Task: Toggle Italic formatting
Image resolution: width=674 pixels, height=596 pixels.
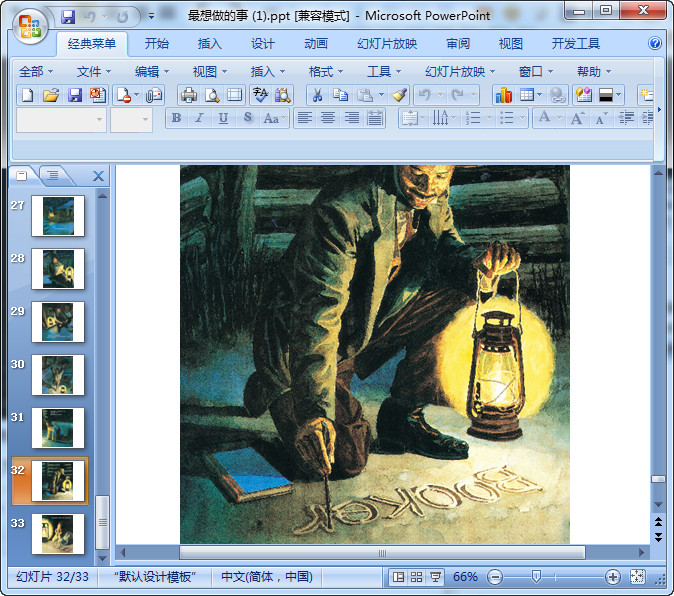Action: pyautogui.click(x=199, y=118)
